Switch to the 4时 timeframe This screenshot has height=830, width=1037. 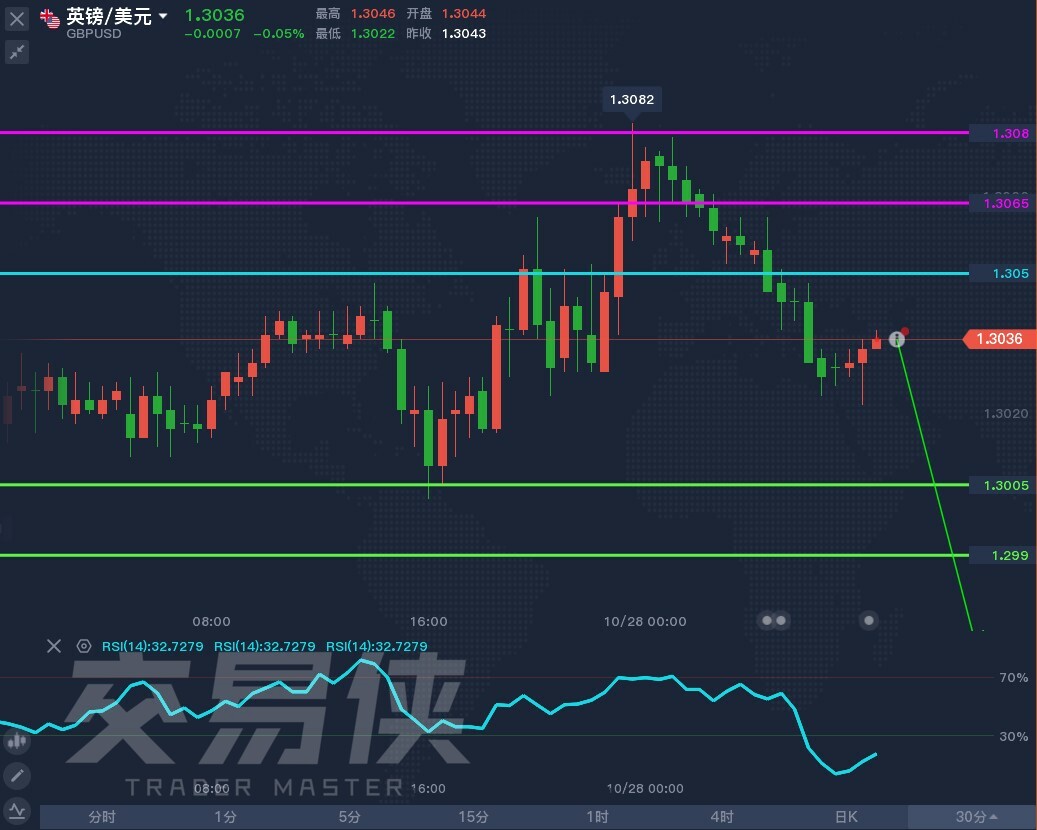pyautogui.click(x=722, y=817)
